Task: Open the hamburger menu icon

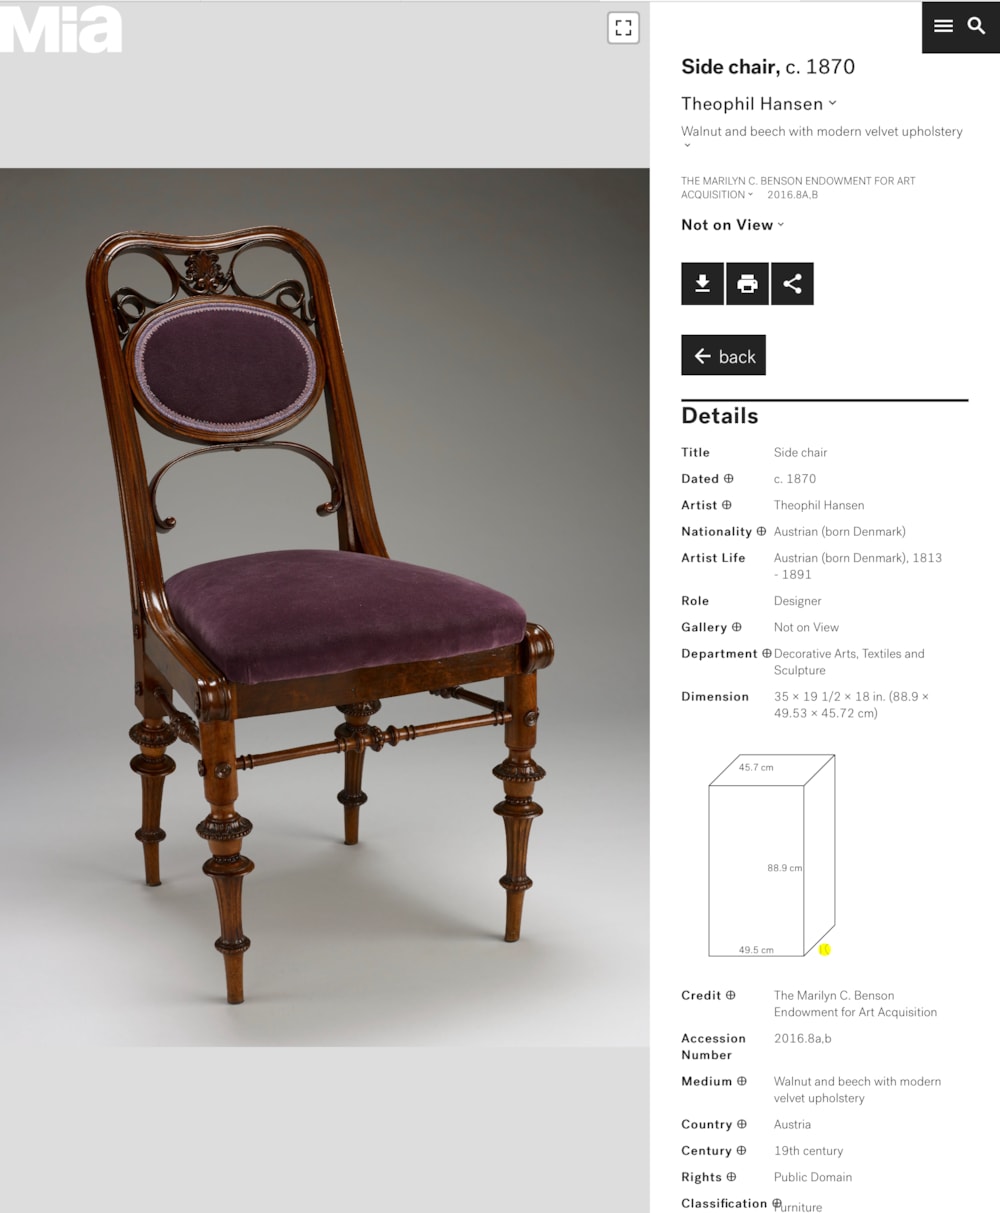Action: (x=943, y=26)
